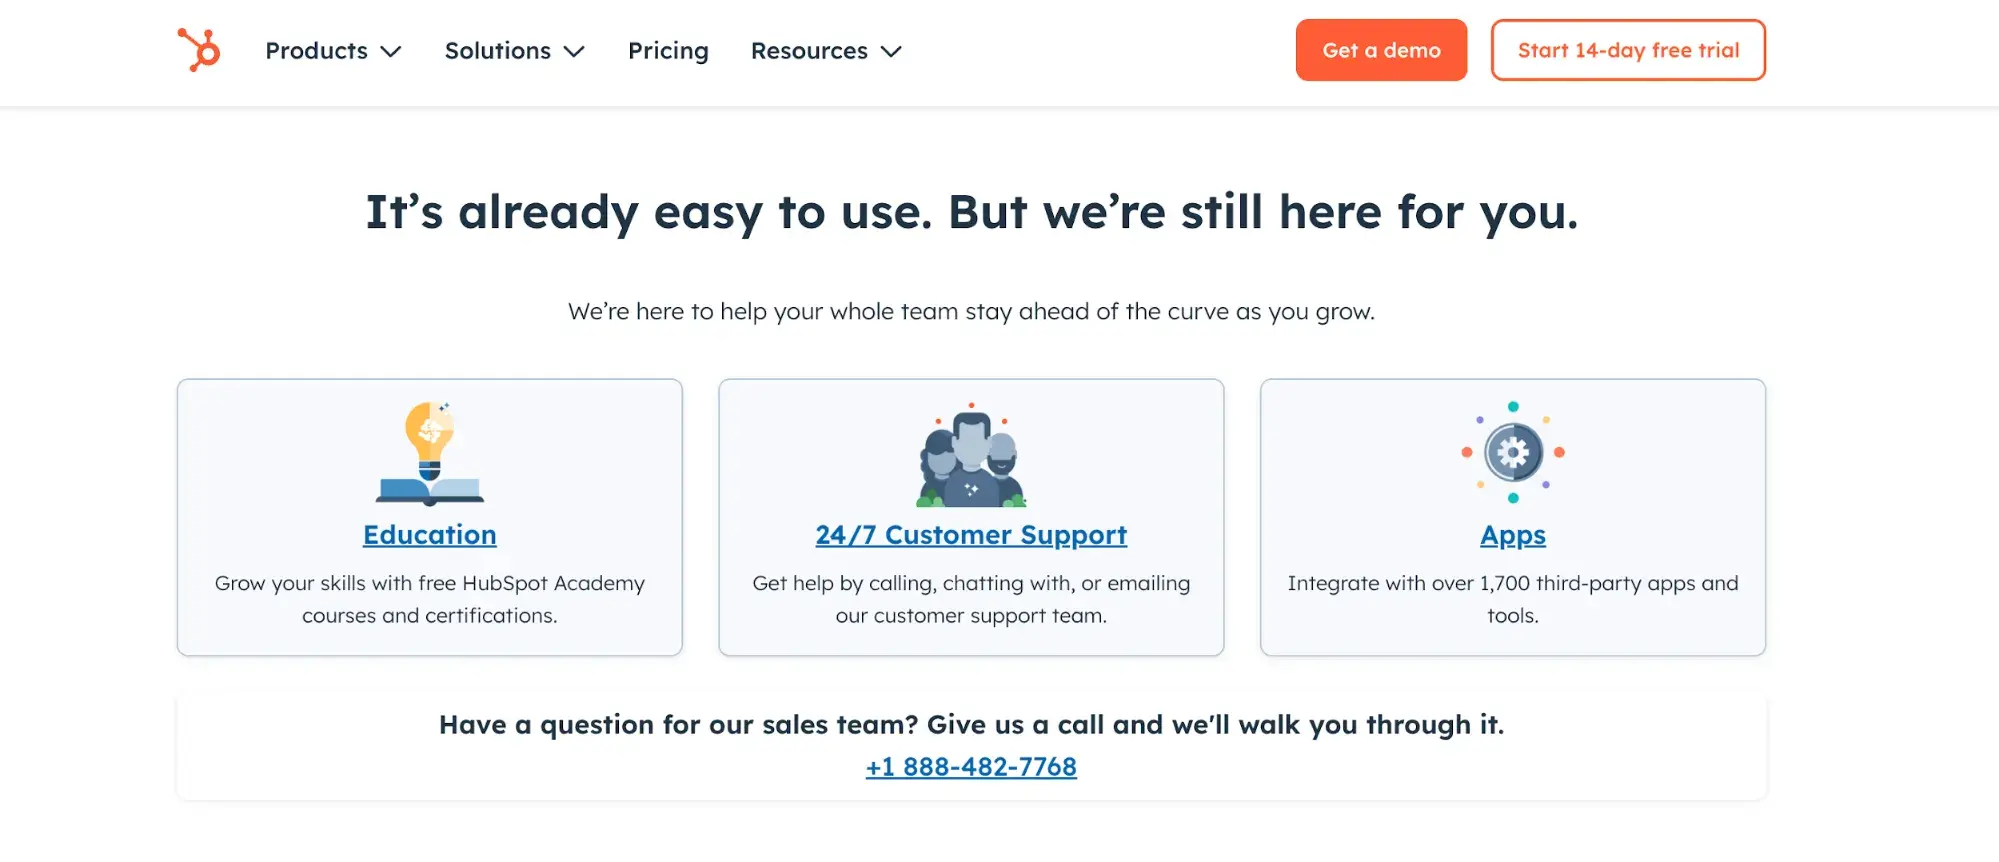1999x862 pixels.
Task: Expand the Products dropdown chevron
Action: 391,52
